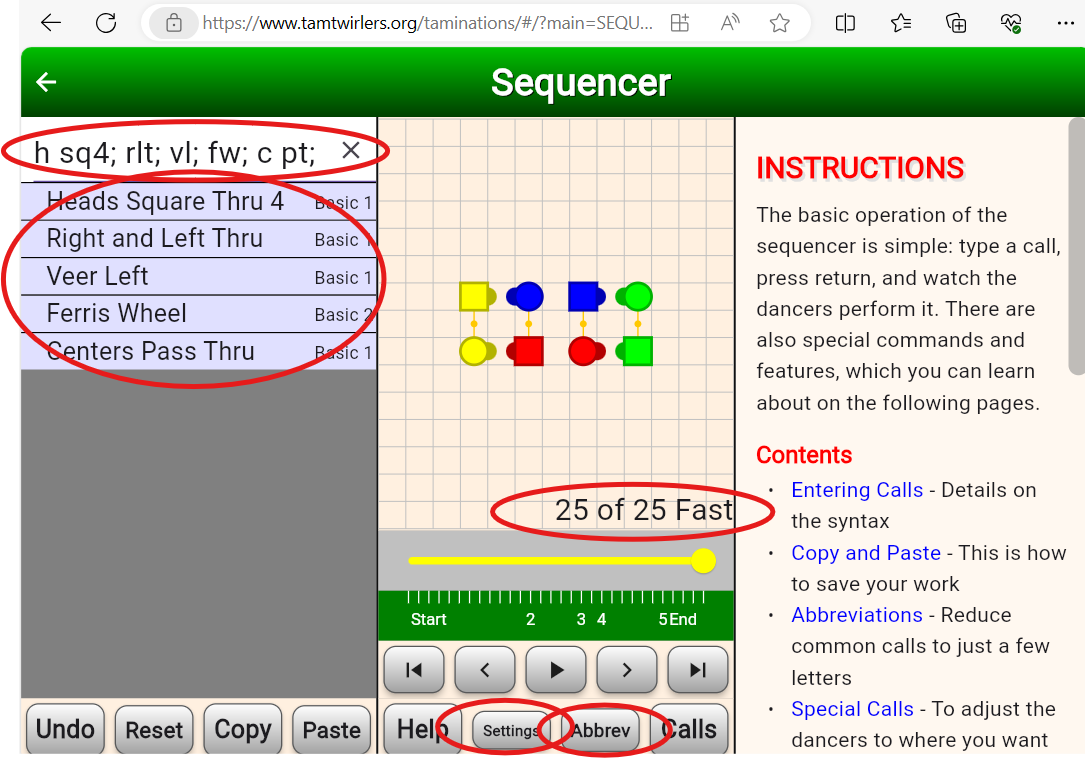
Task: Click the Reset button
Action: [154, 729]
